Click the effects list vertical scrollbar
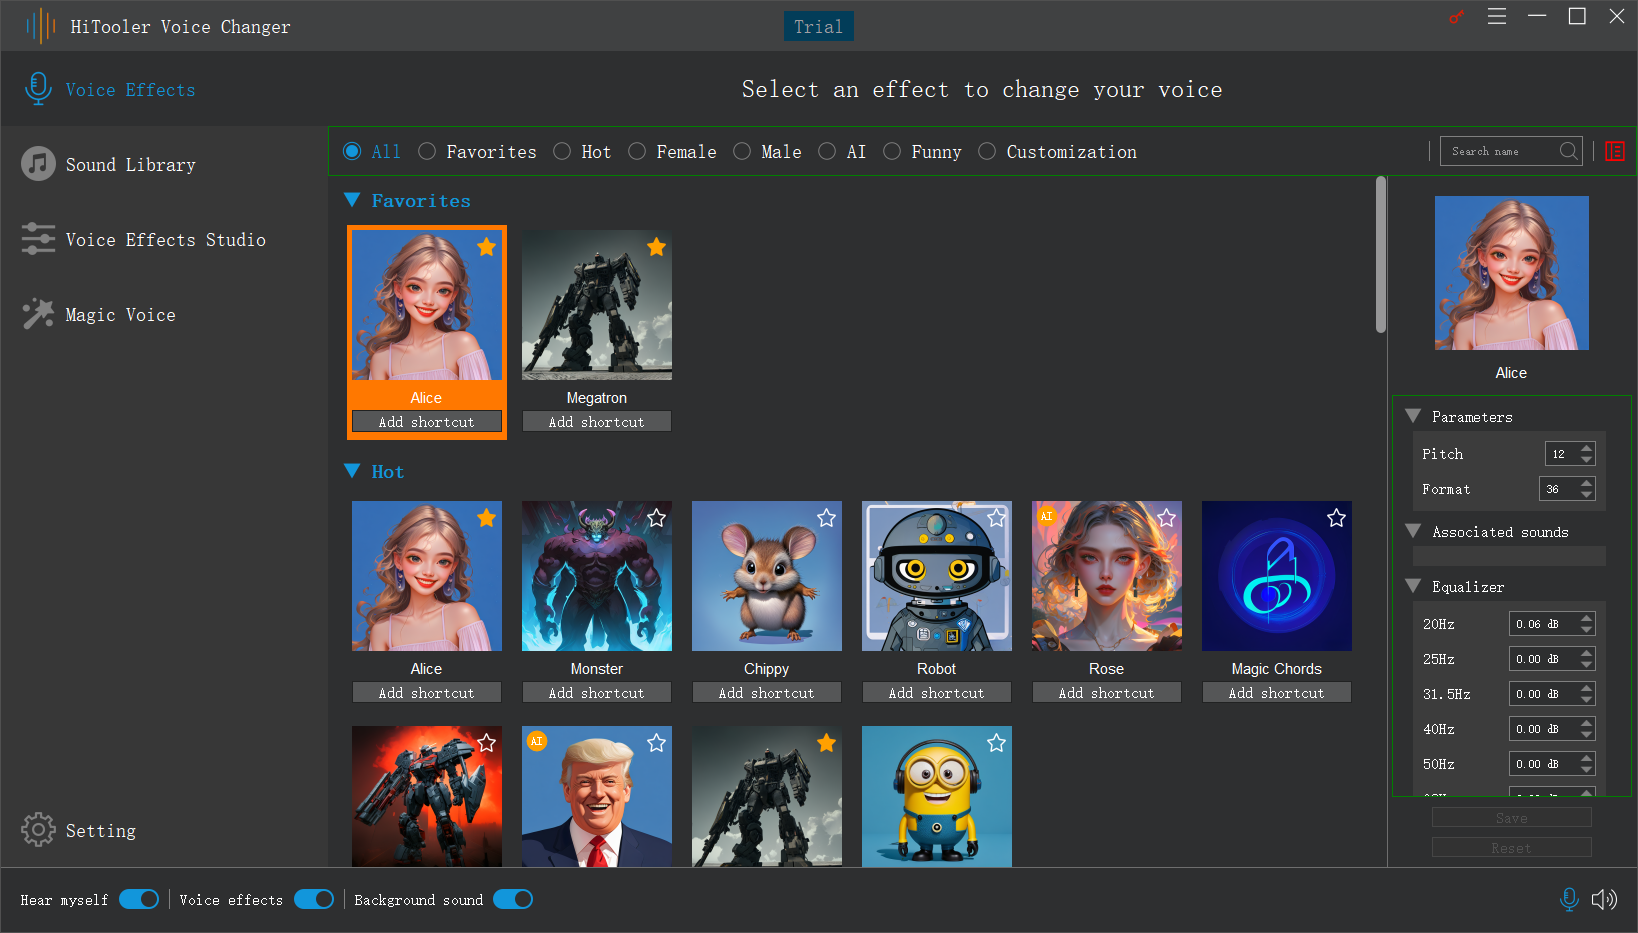This screenshot has width=1638, height=933. (x=1381, y=255)
